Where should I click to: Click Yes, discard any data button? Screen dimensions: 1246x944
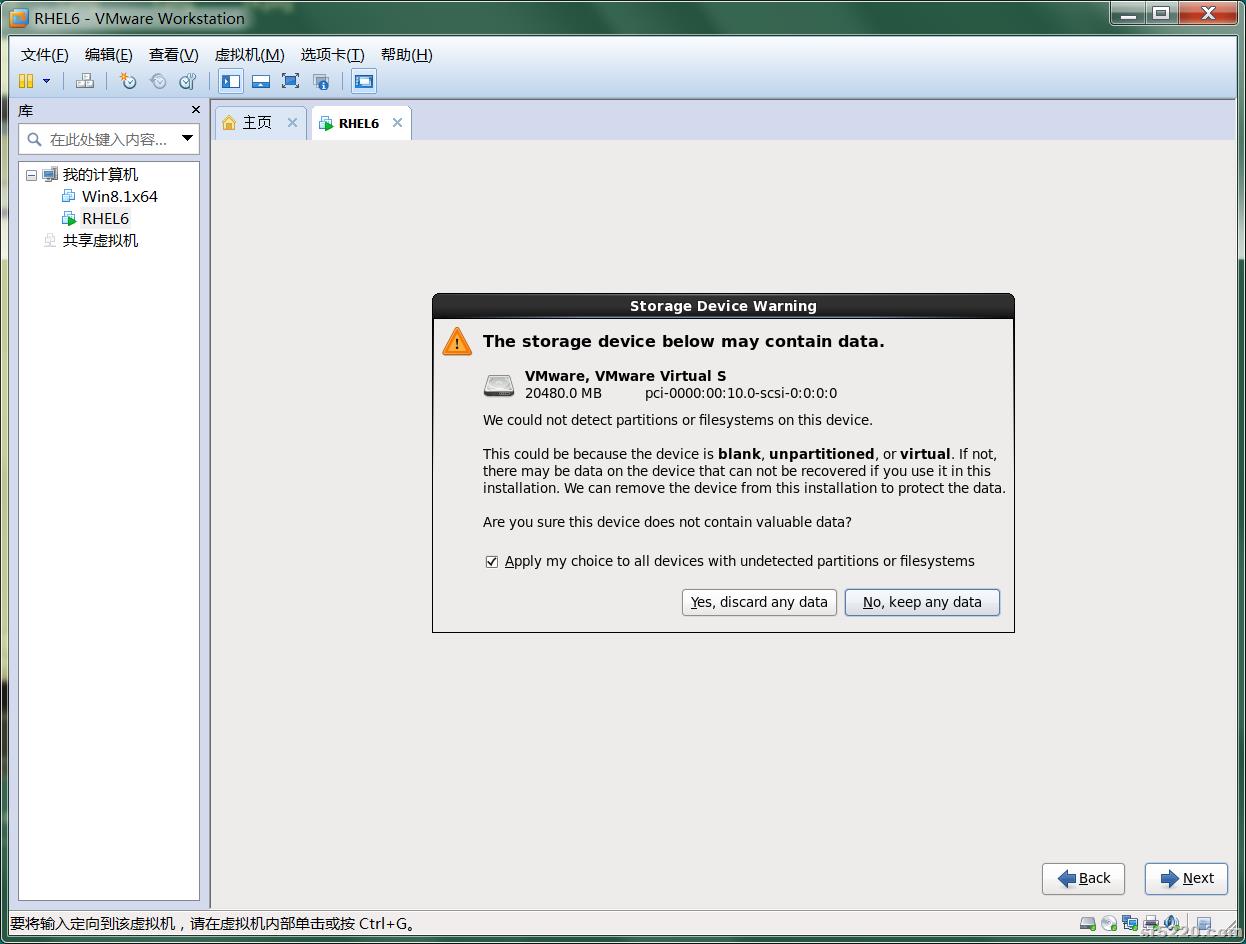tap(759, 602)
